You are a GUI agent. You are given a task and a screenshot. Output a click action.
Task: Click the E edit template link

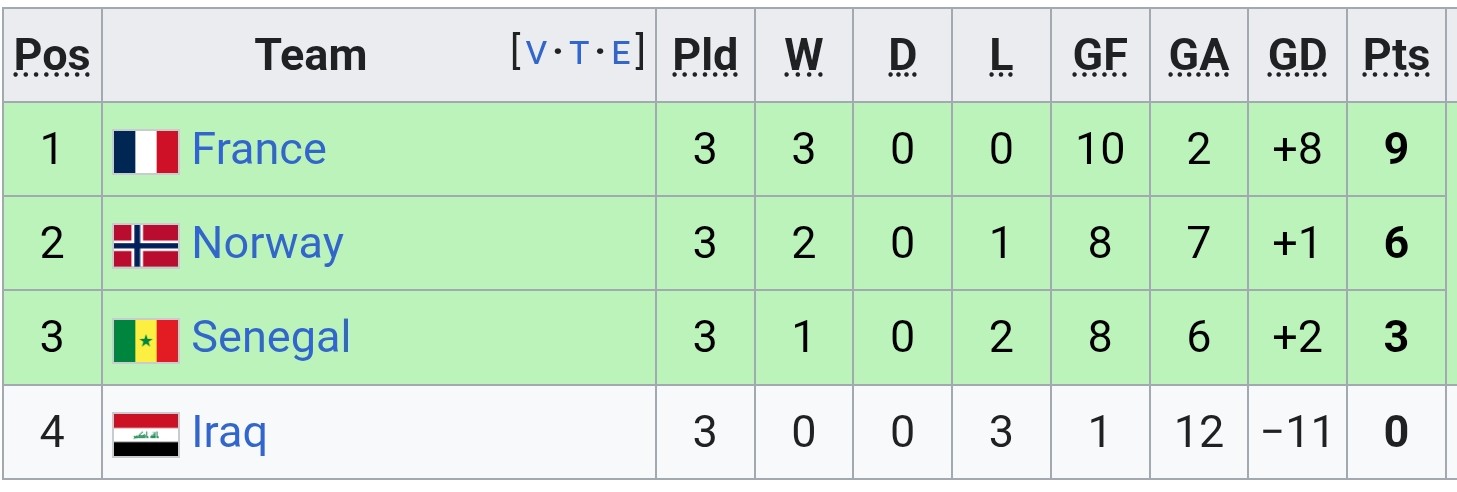[621, 52]
